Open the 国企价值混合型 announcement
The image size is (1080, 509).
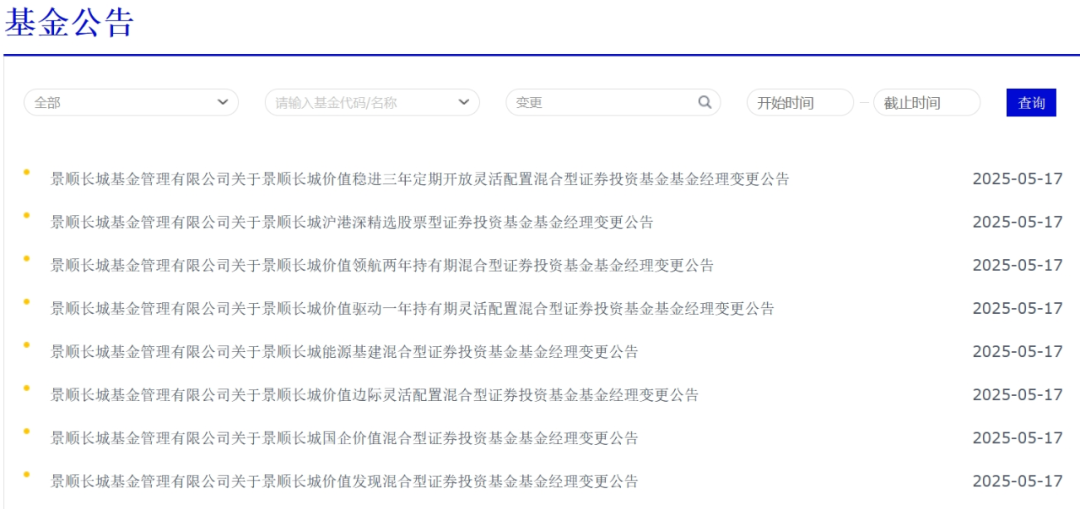tap(344, 438)
